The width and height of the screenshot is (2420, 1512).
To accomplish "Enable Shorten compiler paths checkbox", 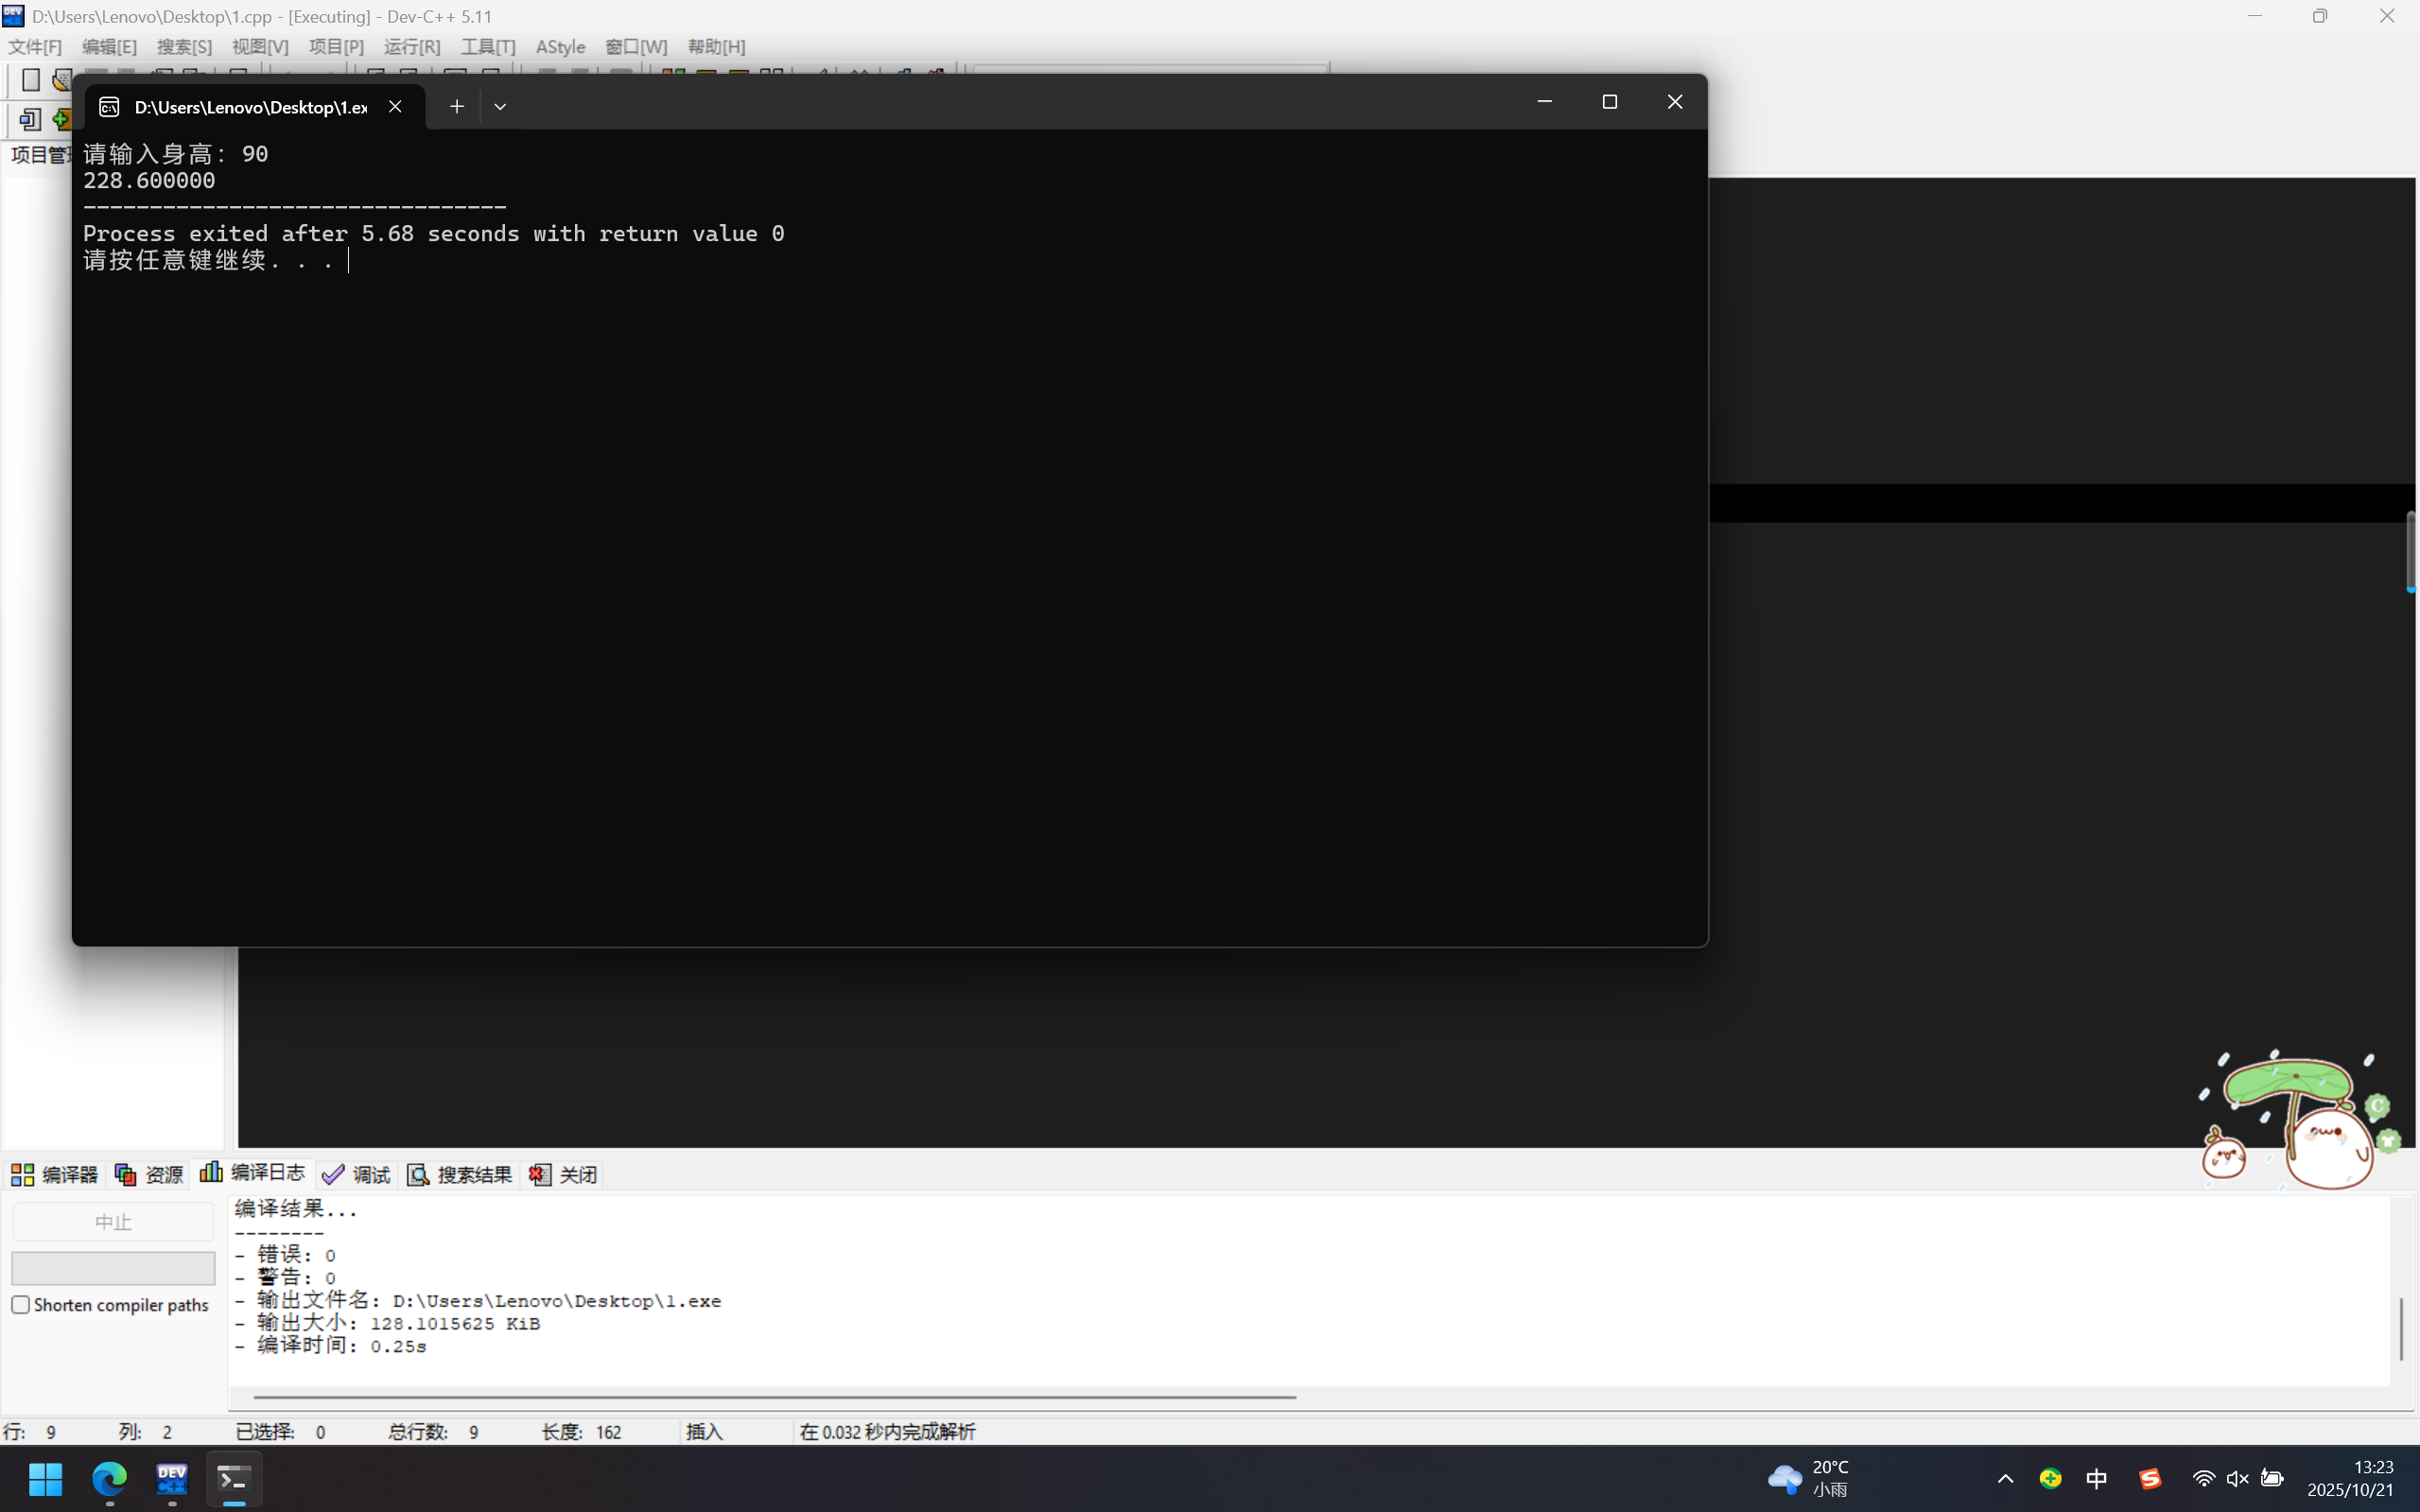I will click(21, 1304).
